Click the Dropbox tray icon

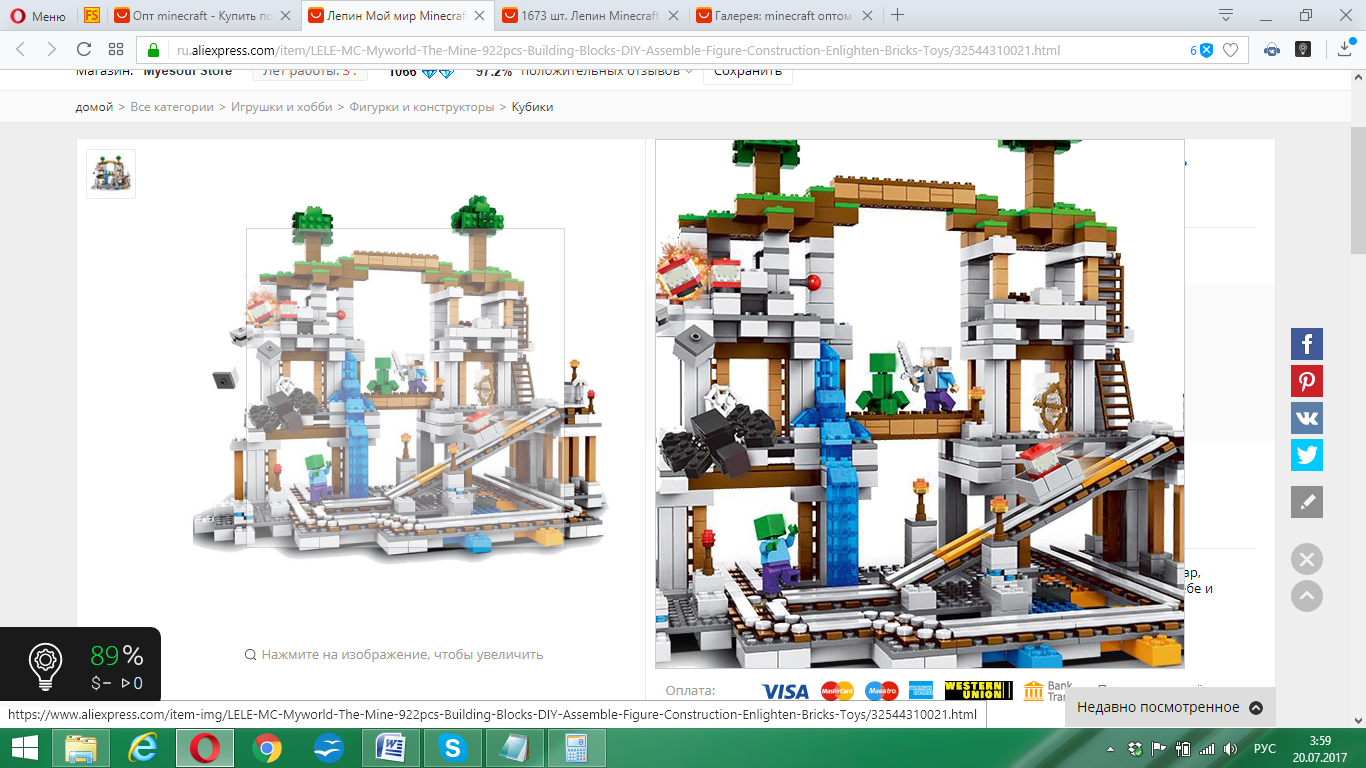click(x=1135, y=749)
